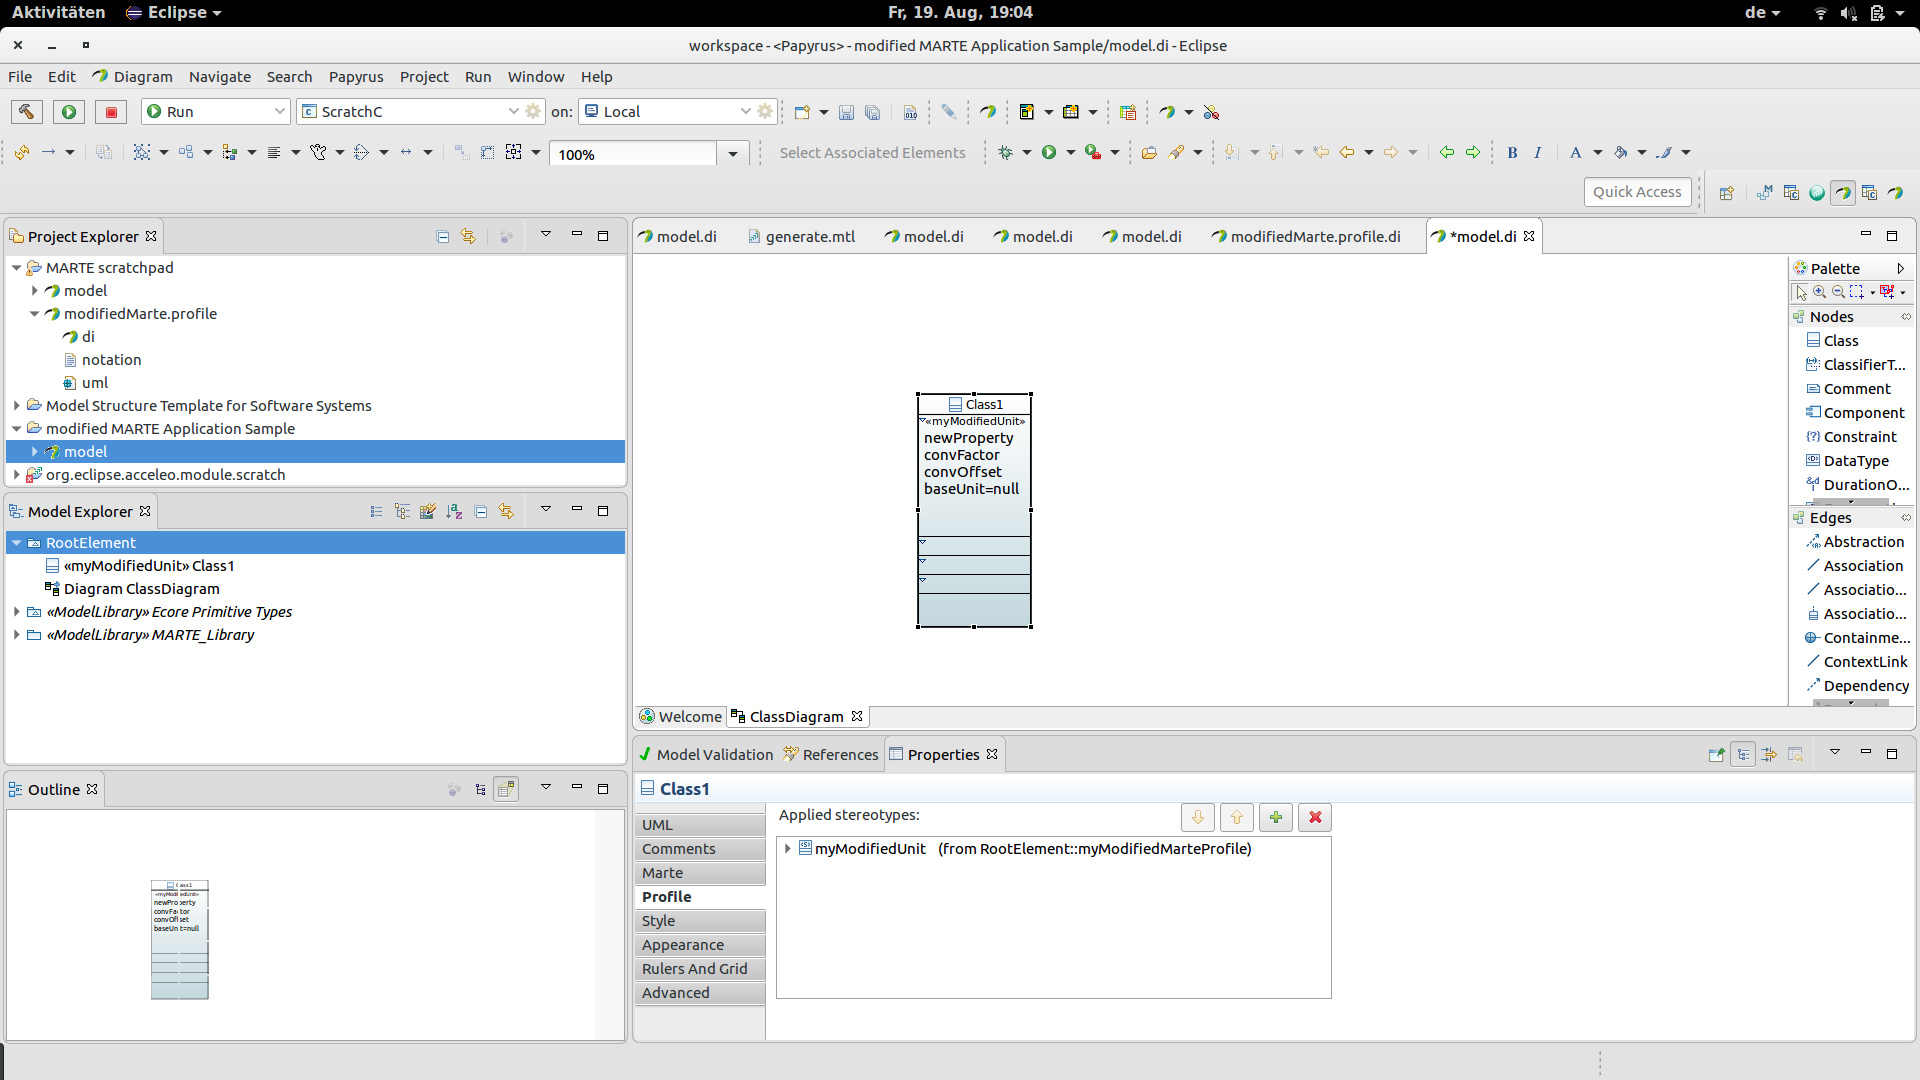Open the Fill Color paint bucket
The width and height of the screenshot is (1920, 1080).
pyautogui.click(x=1621, y=153)
